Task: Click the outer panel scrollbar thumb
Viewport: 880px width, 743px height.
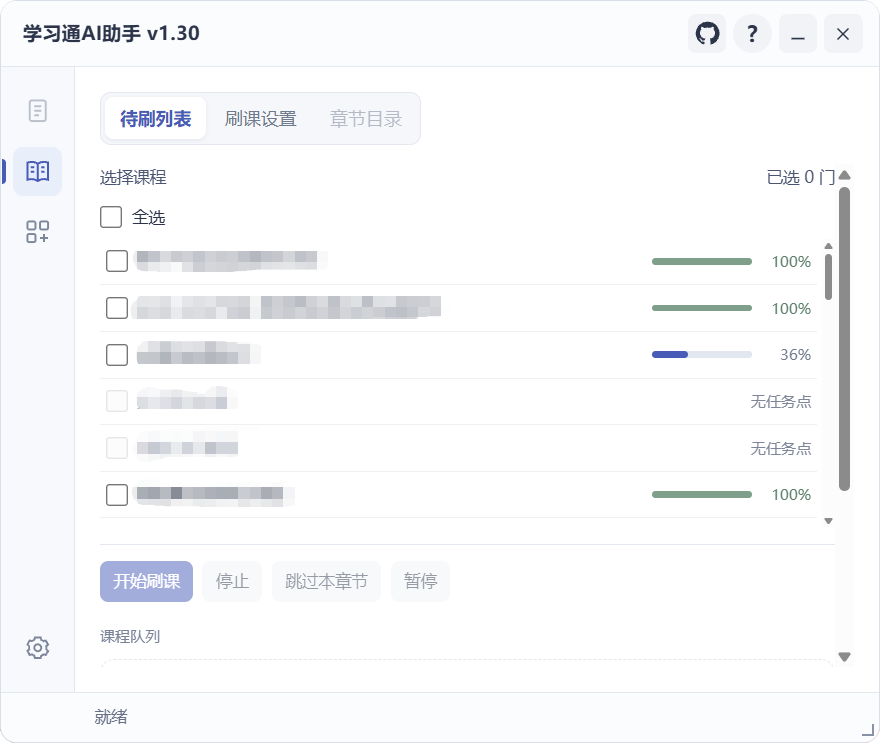Action: [845, 339]
